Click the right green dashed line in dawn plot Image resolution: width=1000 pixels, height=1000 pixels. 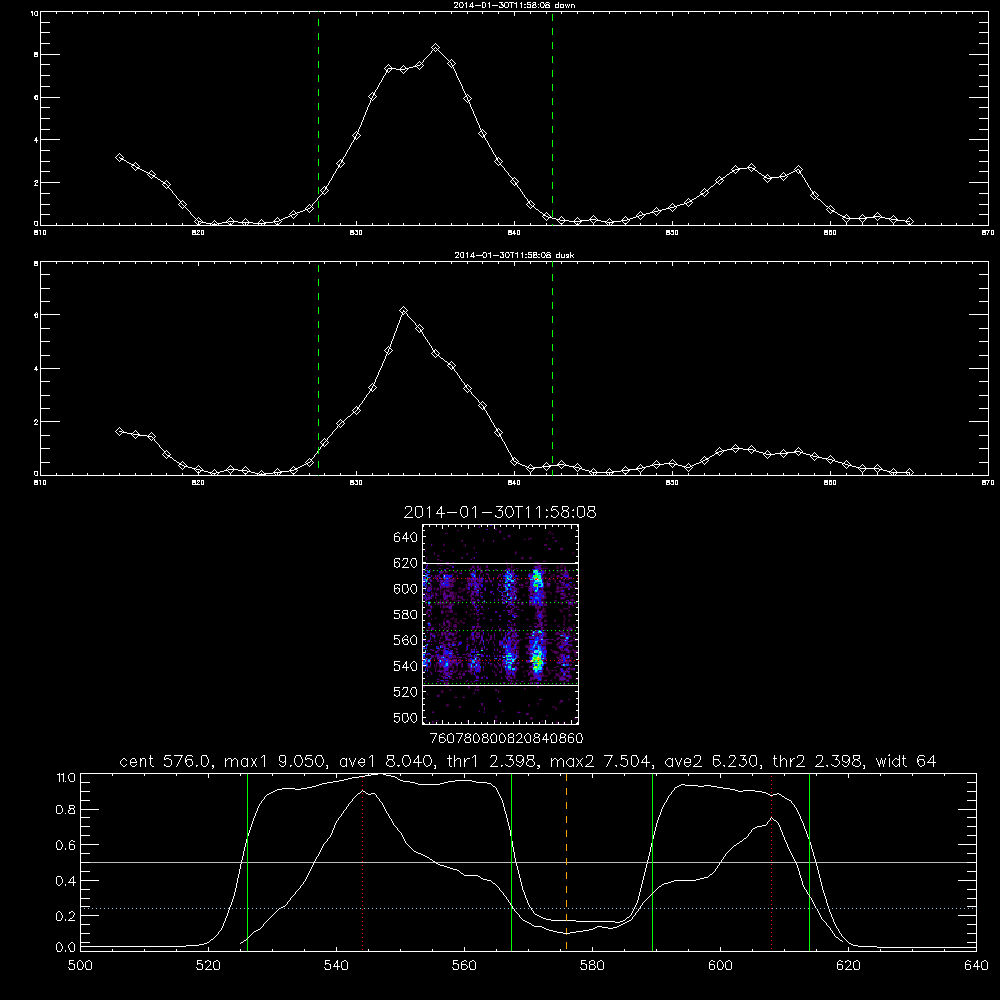pos(552,118)
